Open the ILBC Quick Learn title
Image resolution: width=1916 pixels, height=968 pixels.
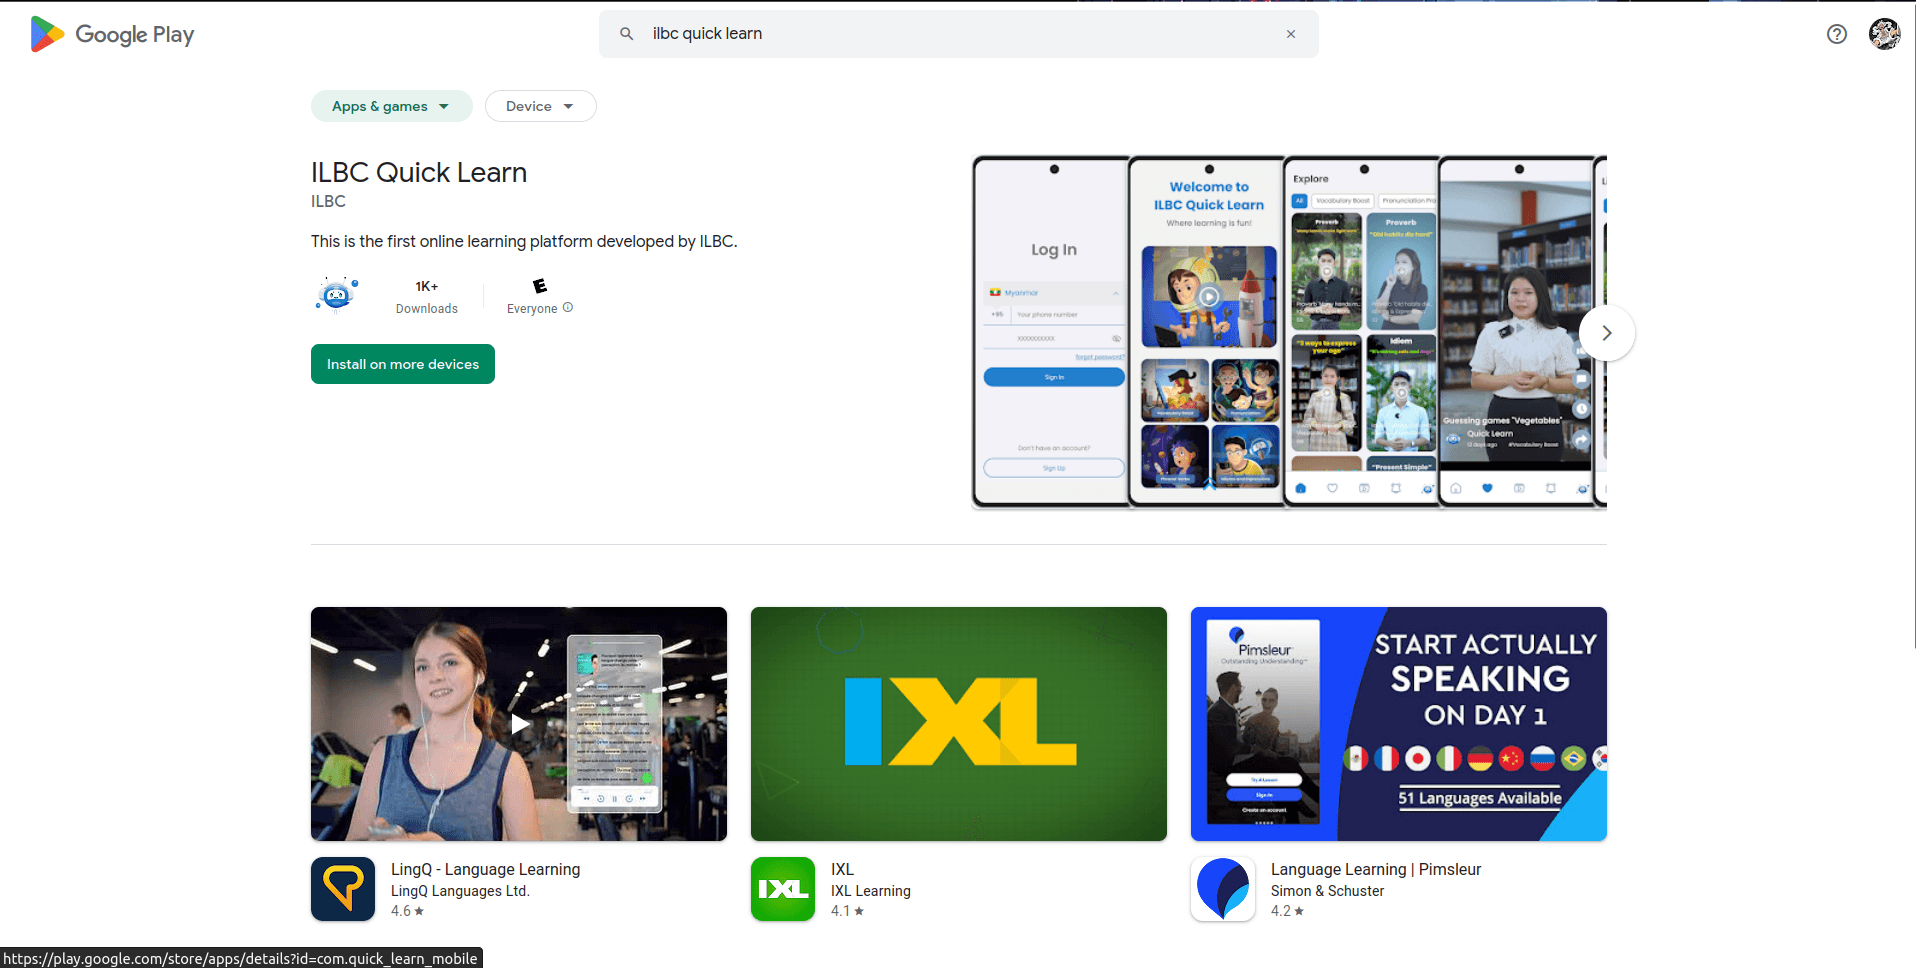point(419,172)
